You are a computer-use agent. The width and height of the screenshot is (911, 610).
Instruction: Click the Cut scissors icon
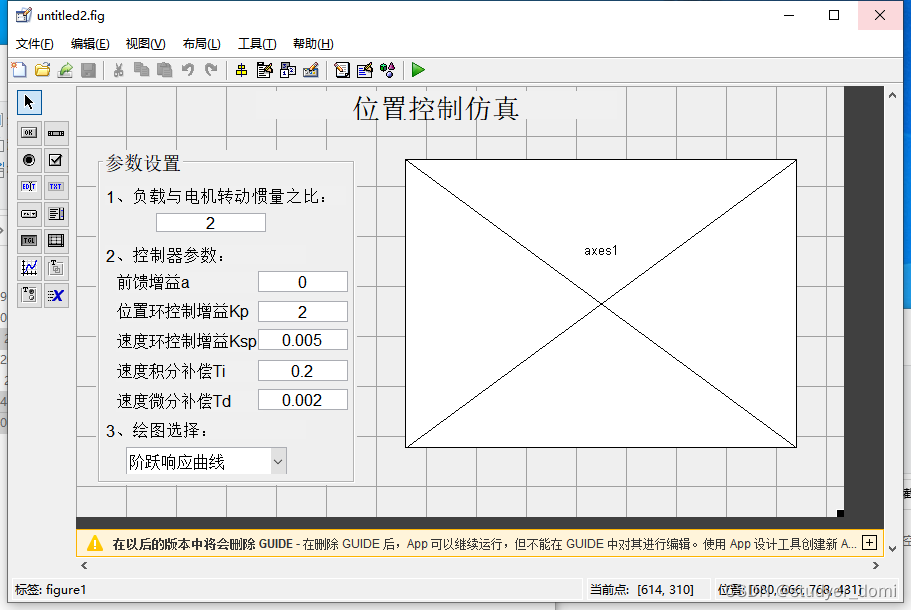click(x=119, y=70)
